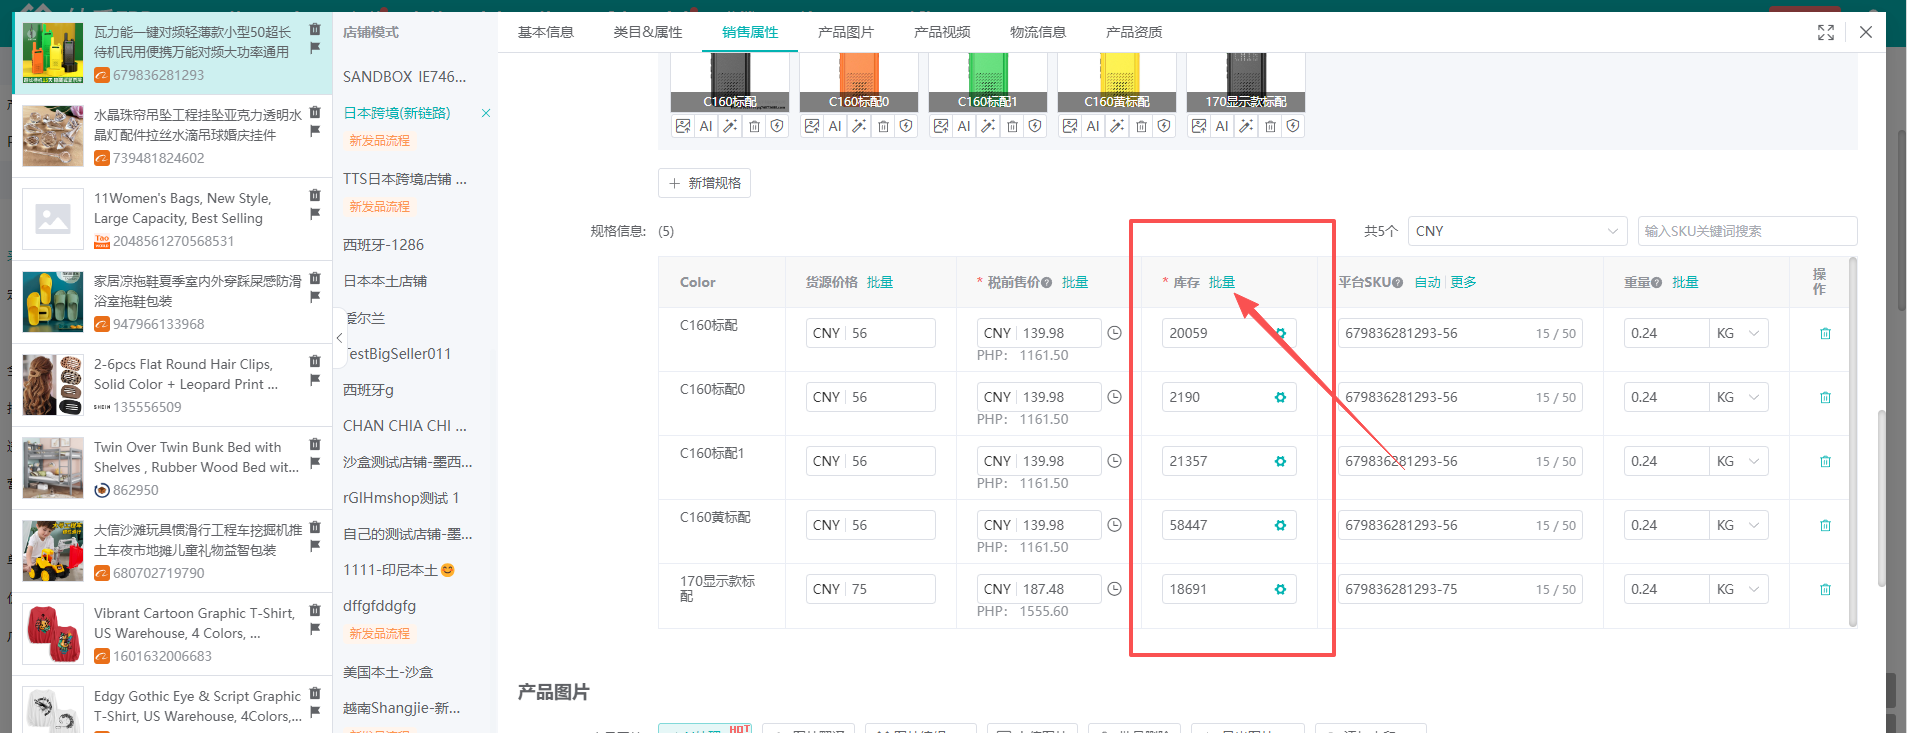Viewport: 1907px width, 733px height.
Task: Open the 物流信息 tab
Action: [1037, 32]
